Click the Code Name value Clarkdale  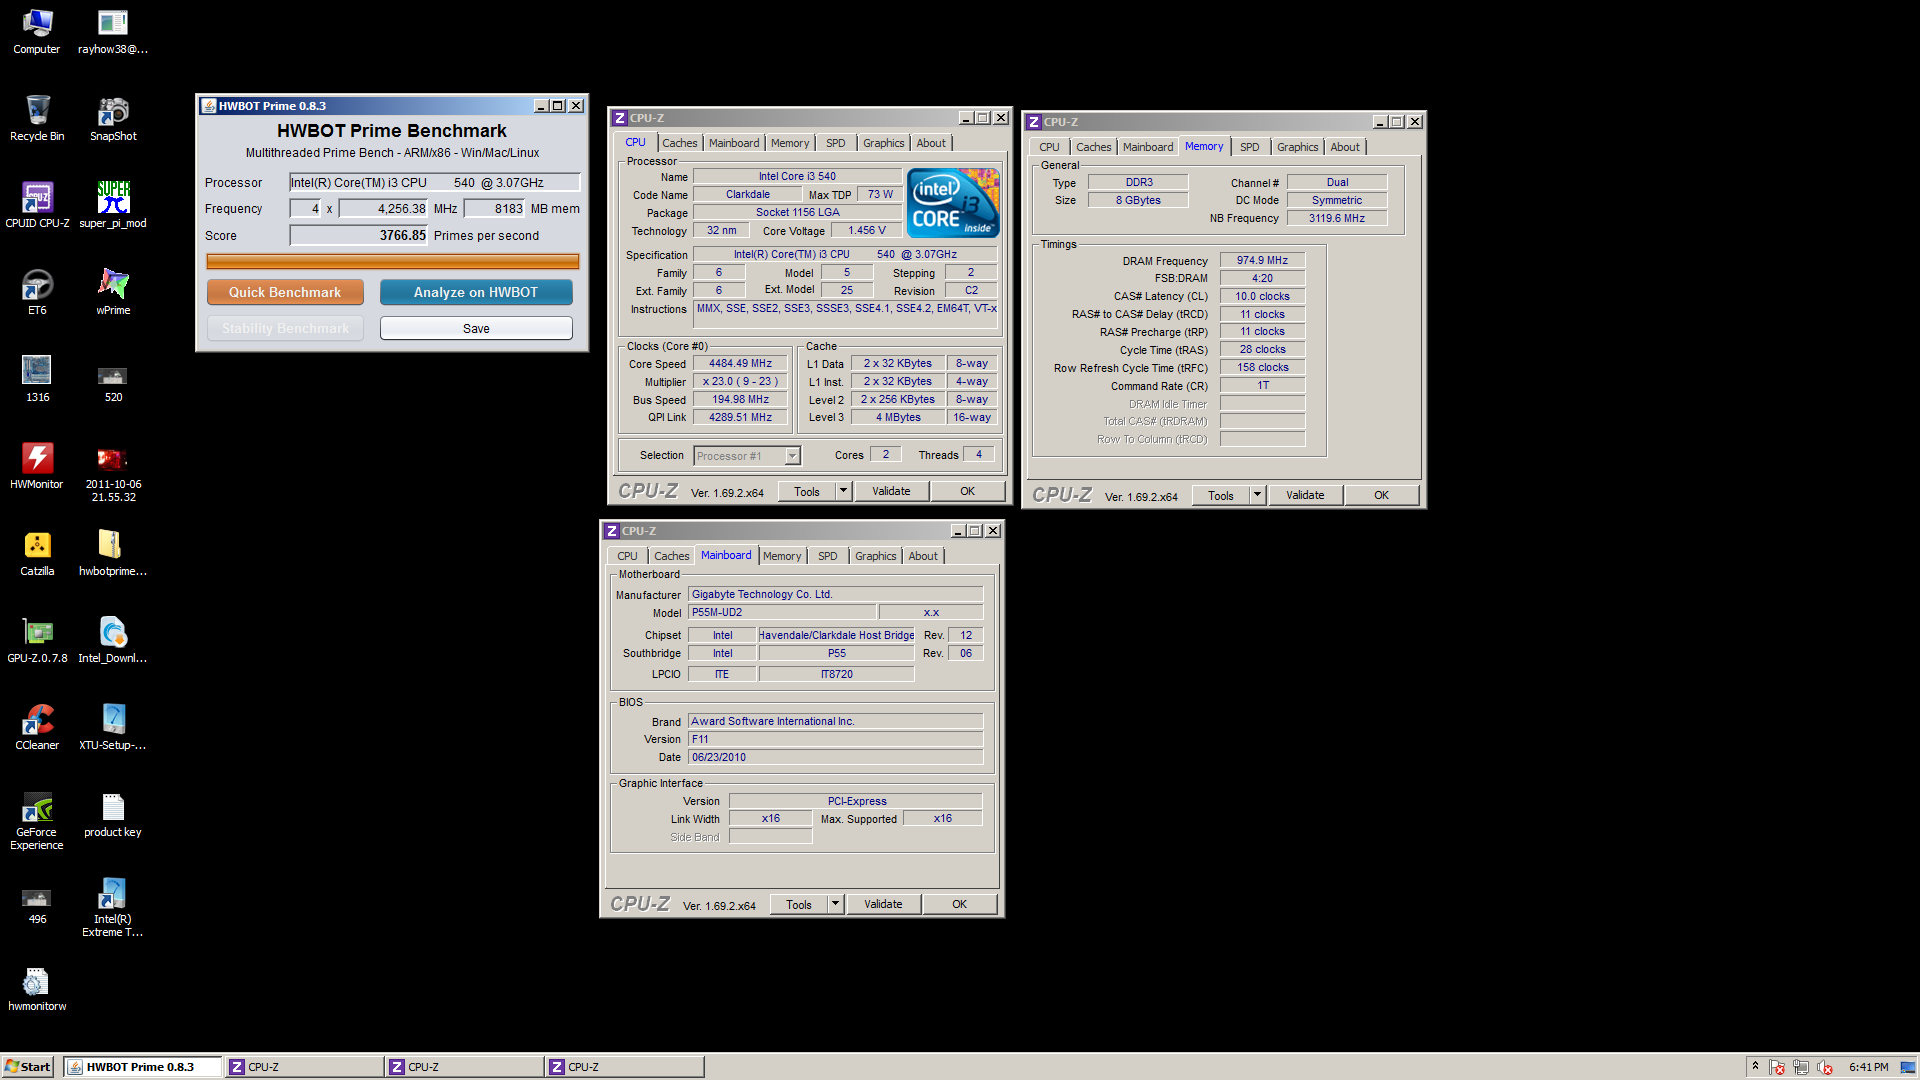click(x=748, y=194)
